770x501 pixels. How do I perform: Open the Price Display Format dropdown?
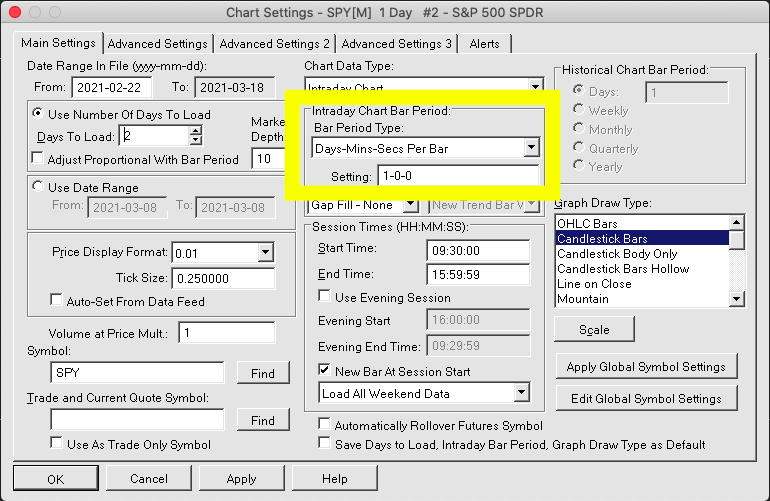point(265,252)
